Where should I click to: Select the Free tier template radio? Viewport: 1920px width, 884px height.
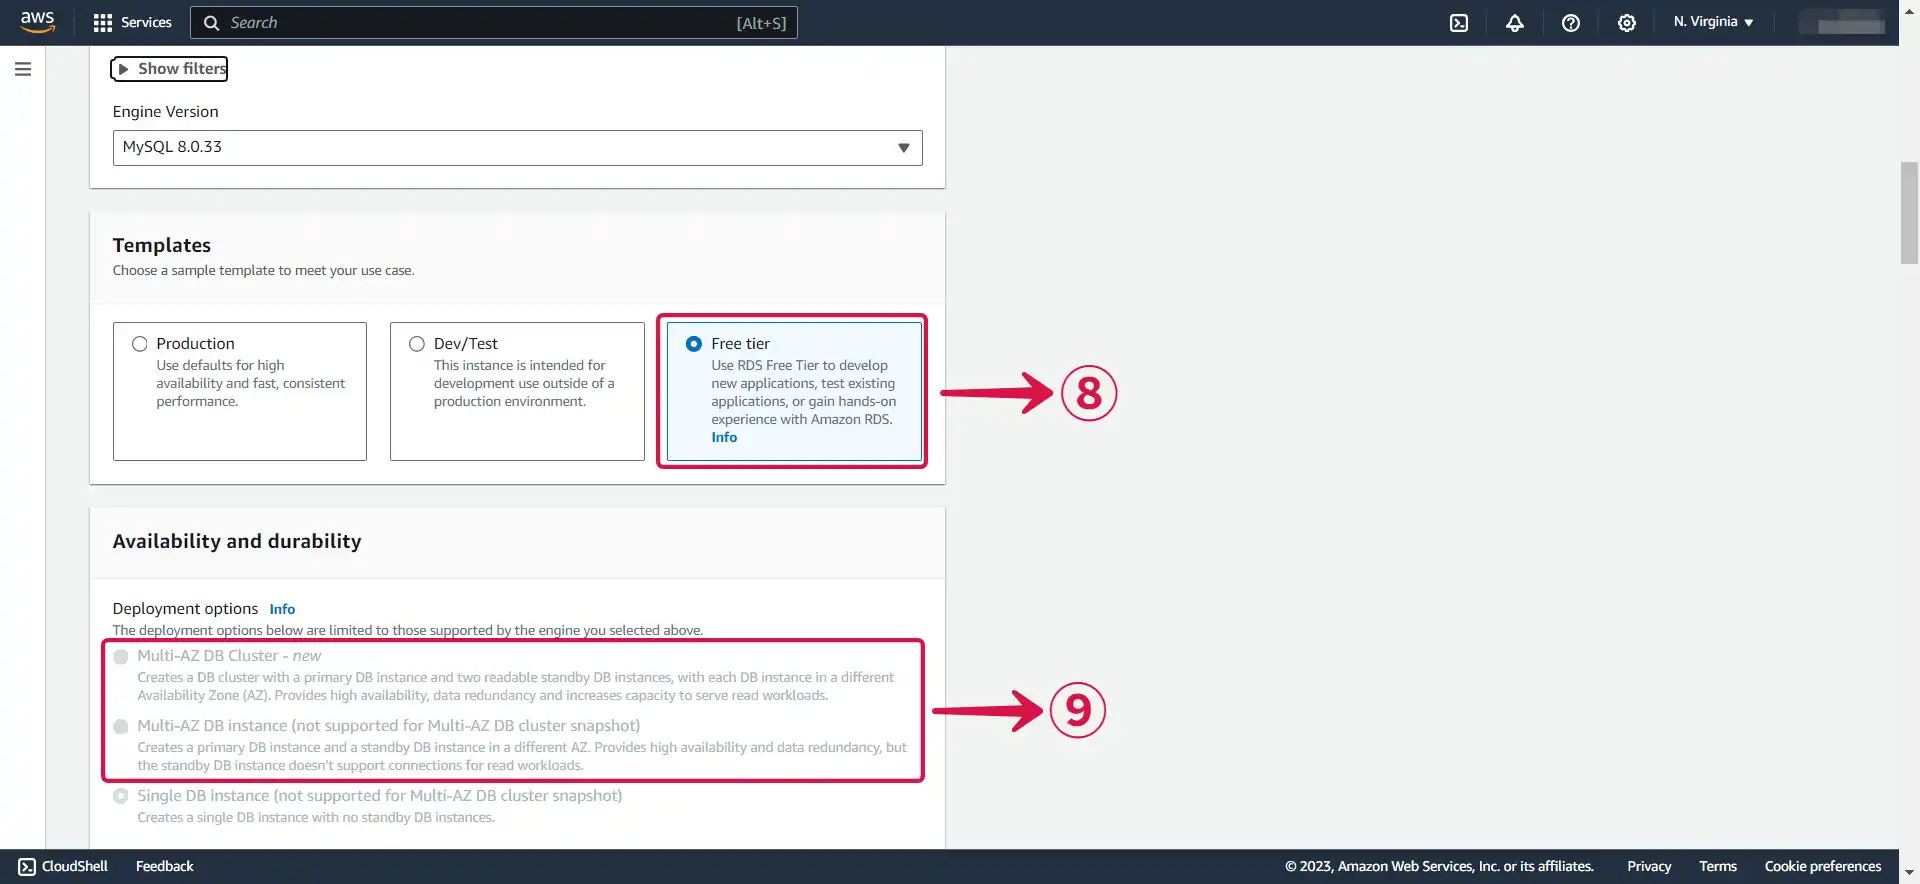coord(694,344)
